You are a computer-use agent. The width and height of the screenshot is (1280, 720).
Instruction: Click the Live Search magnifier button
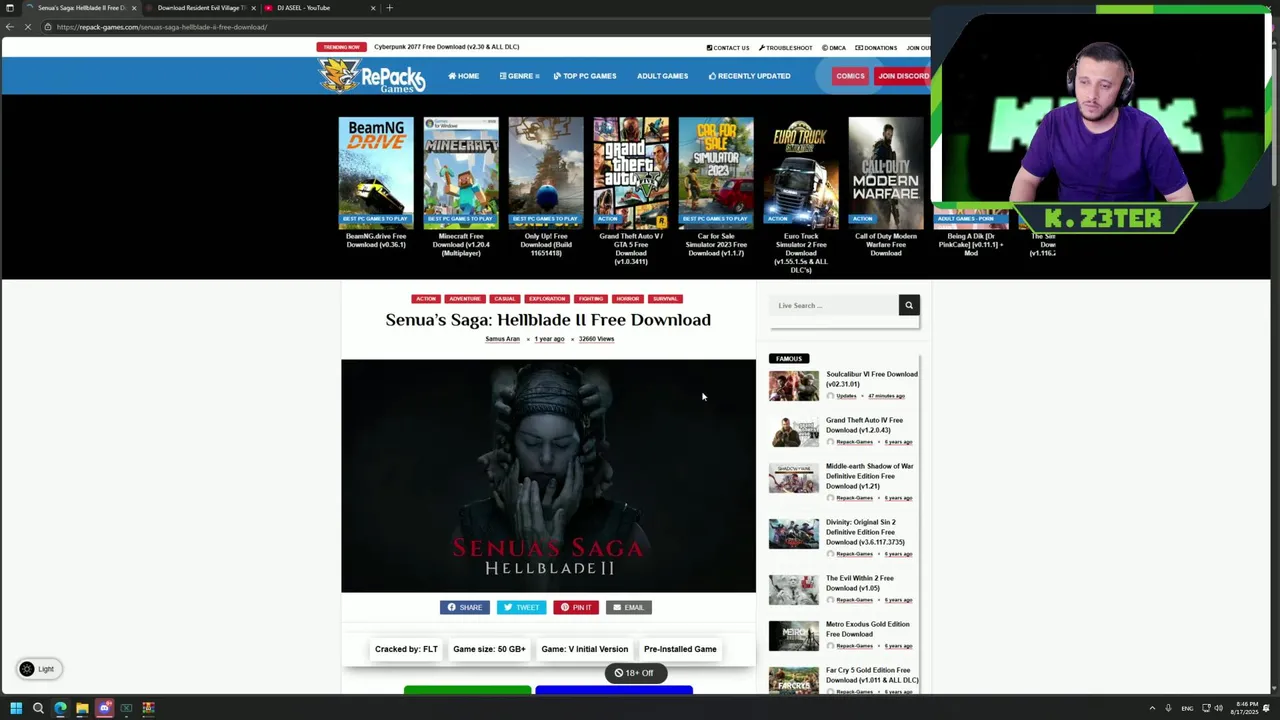pos(908,305)
